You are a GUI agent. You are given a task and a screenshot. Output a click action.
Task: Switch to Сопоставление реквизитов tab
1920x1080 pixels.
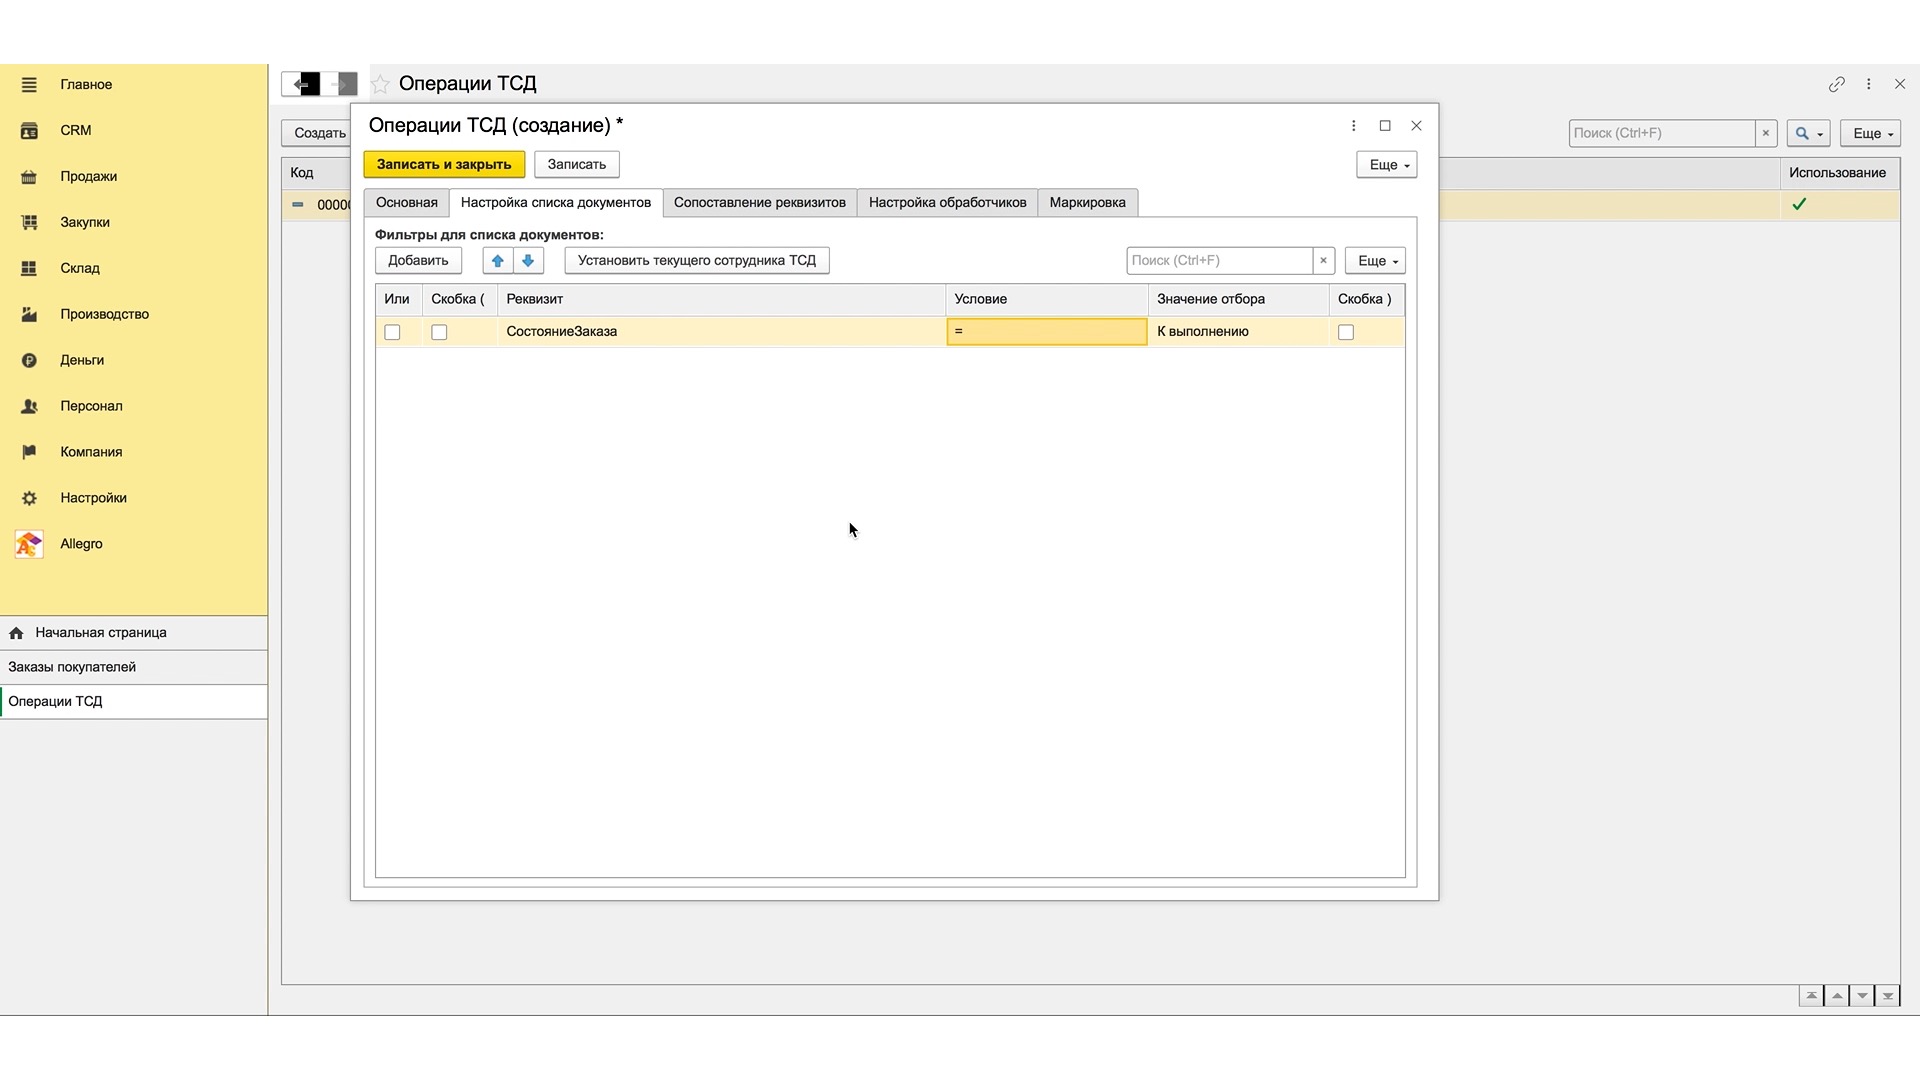click(x=760, y=203)
